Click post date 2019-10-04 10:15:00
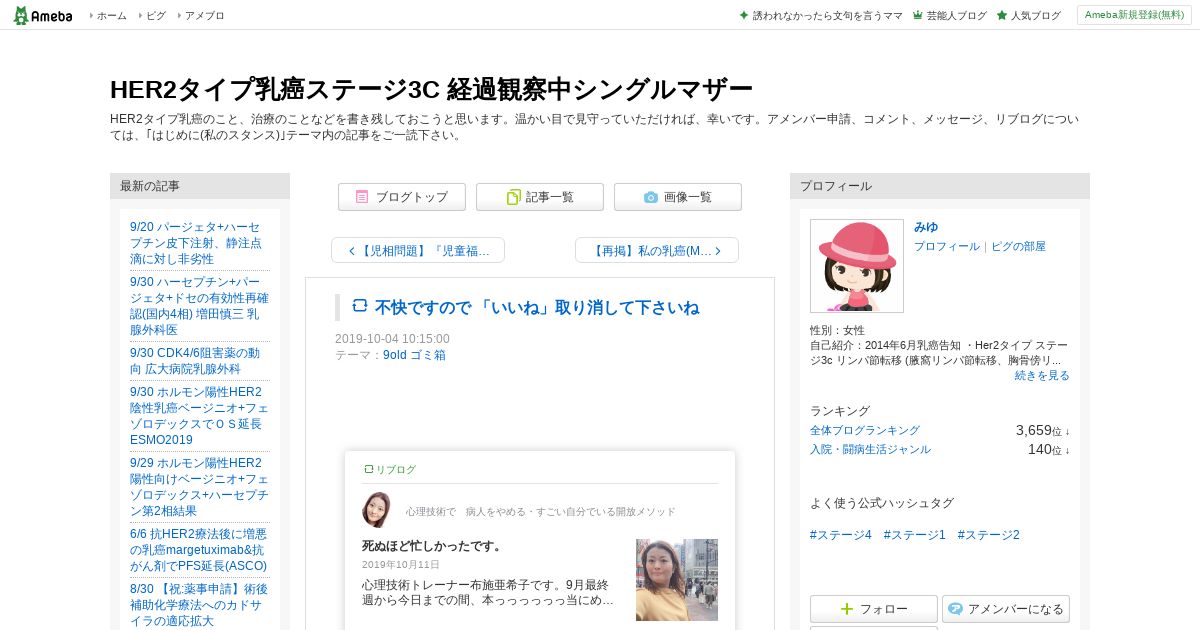This screenshot has height=630, width=1200. (392, 339)
